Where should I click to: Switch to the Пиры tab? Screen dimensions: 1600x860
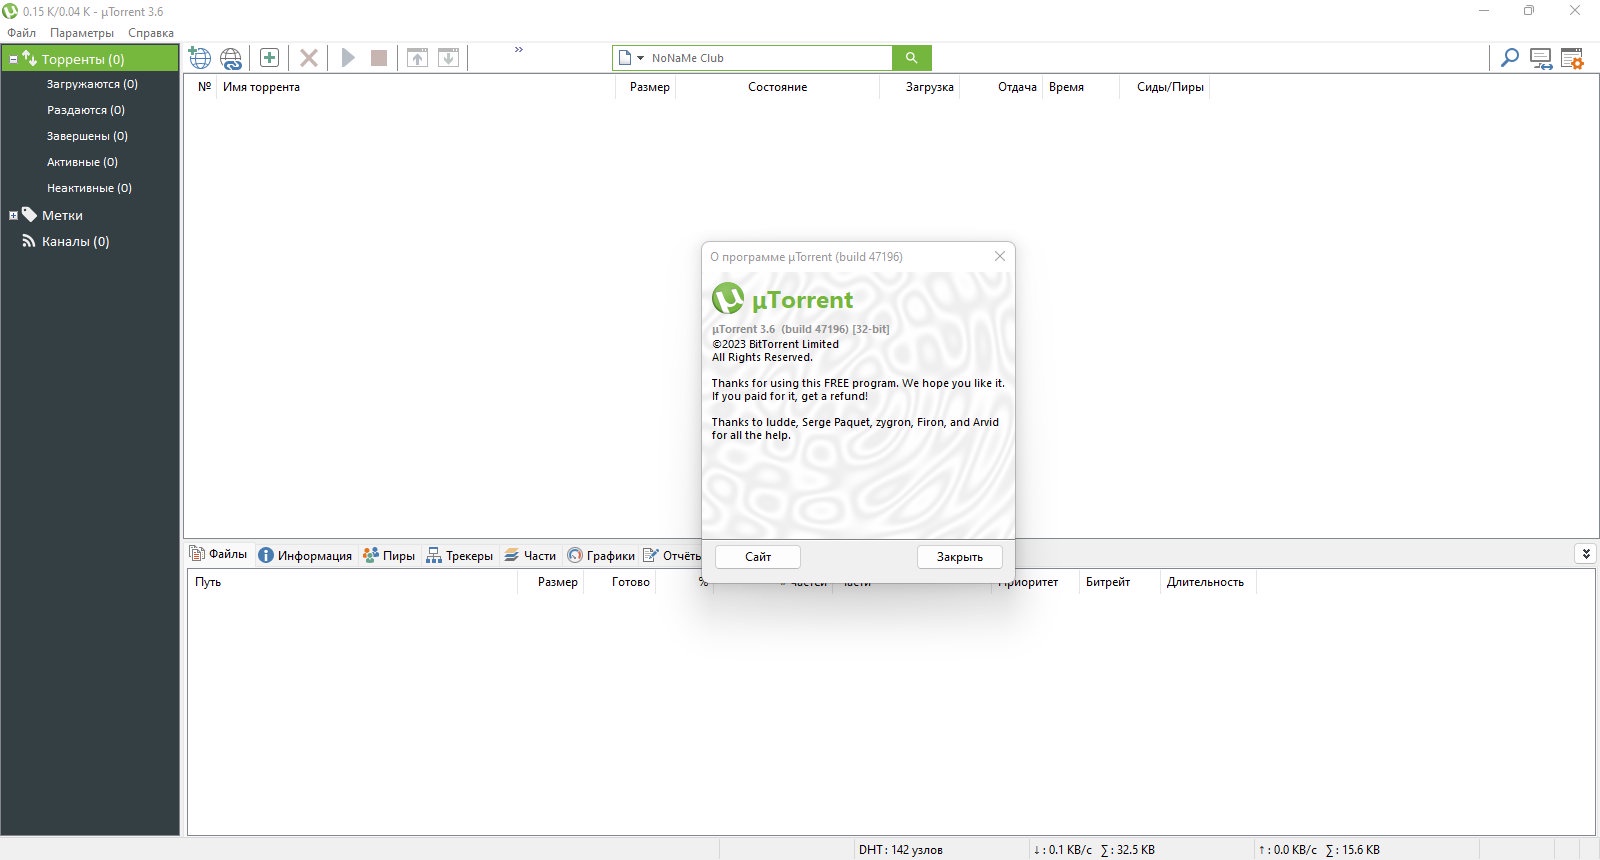click(x=389, y=555)
